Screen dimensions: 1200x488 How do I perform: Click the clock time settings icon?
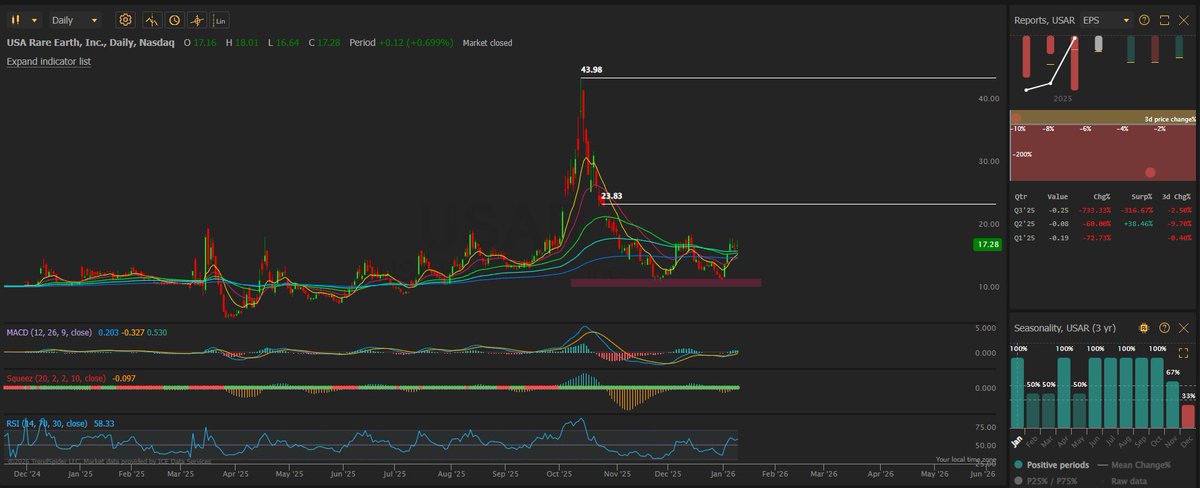tap(174, 20)
